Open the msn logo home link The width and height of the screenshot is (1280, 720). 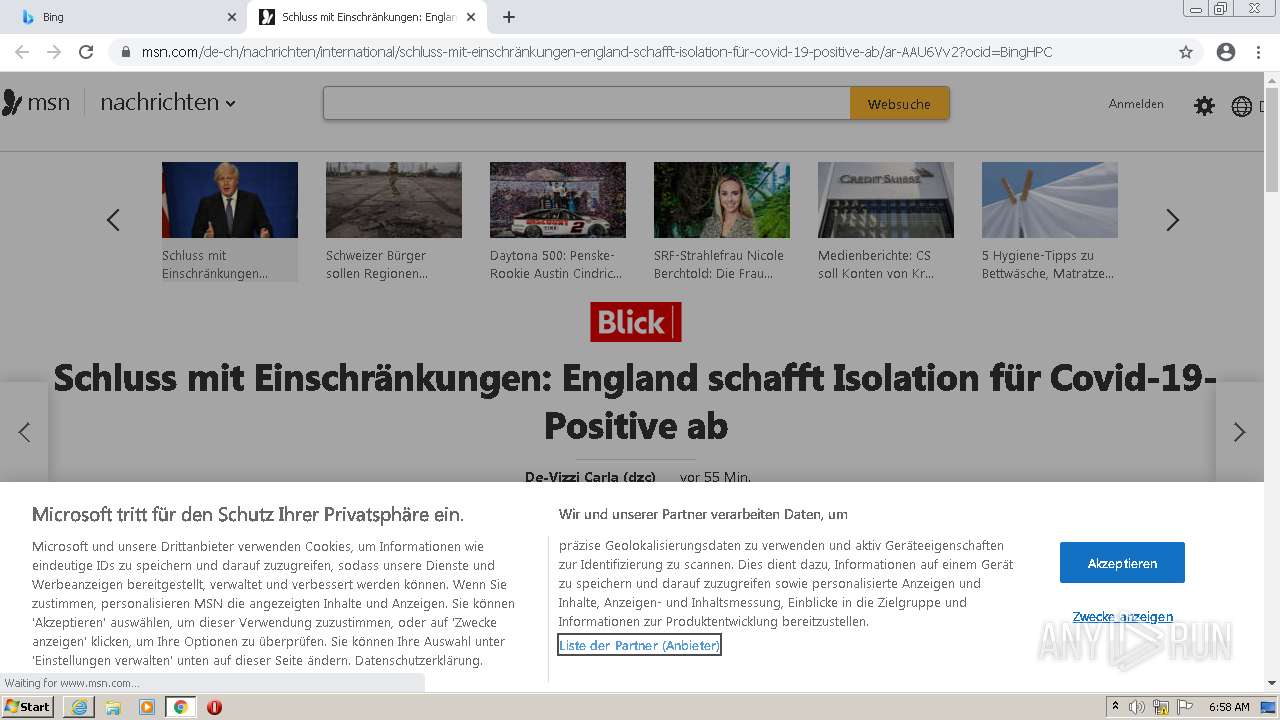[36, 102]
